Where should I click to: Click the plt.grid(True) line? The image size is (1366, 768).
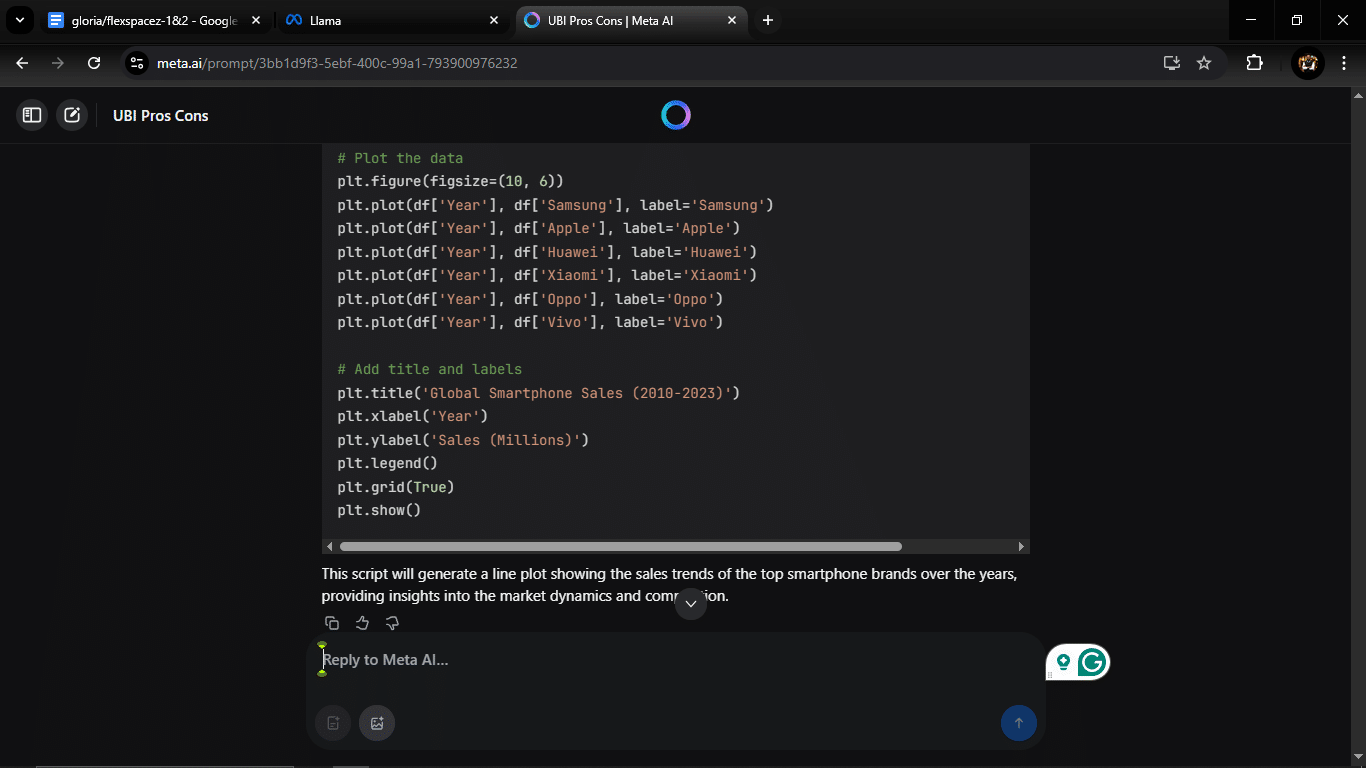396,487
